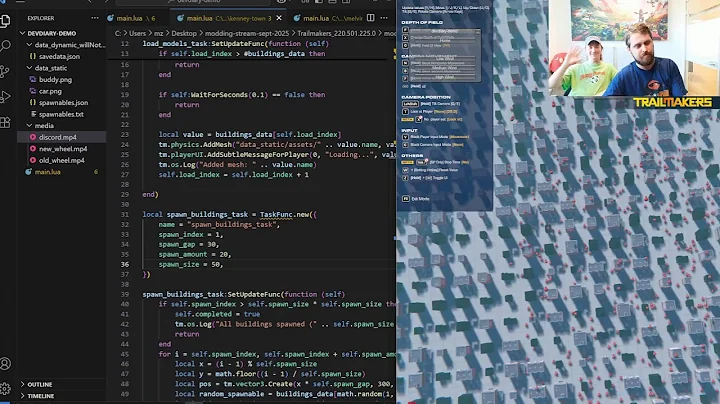
Task: Split the editor to the right
Action: pyautogui.click(x=371, y=18)
